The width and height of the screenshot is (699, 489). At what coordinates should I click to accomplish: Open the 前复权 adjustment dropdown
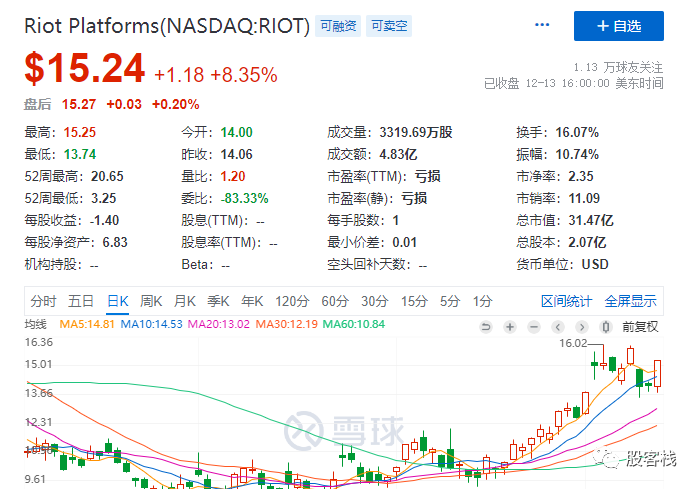pyautogui.click(x=640, y=327)
